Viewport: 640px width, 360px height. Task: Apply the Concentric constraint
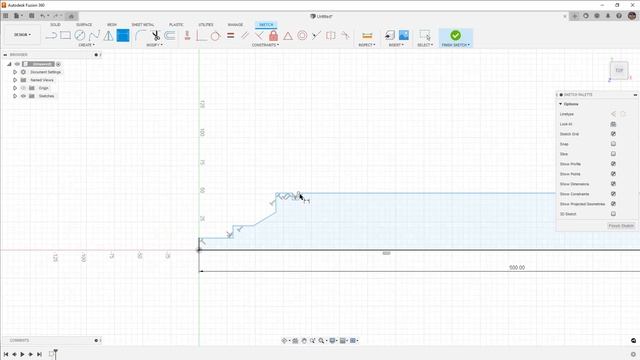click(302, 36)
